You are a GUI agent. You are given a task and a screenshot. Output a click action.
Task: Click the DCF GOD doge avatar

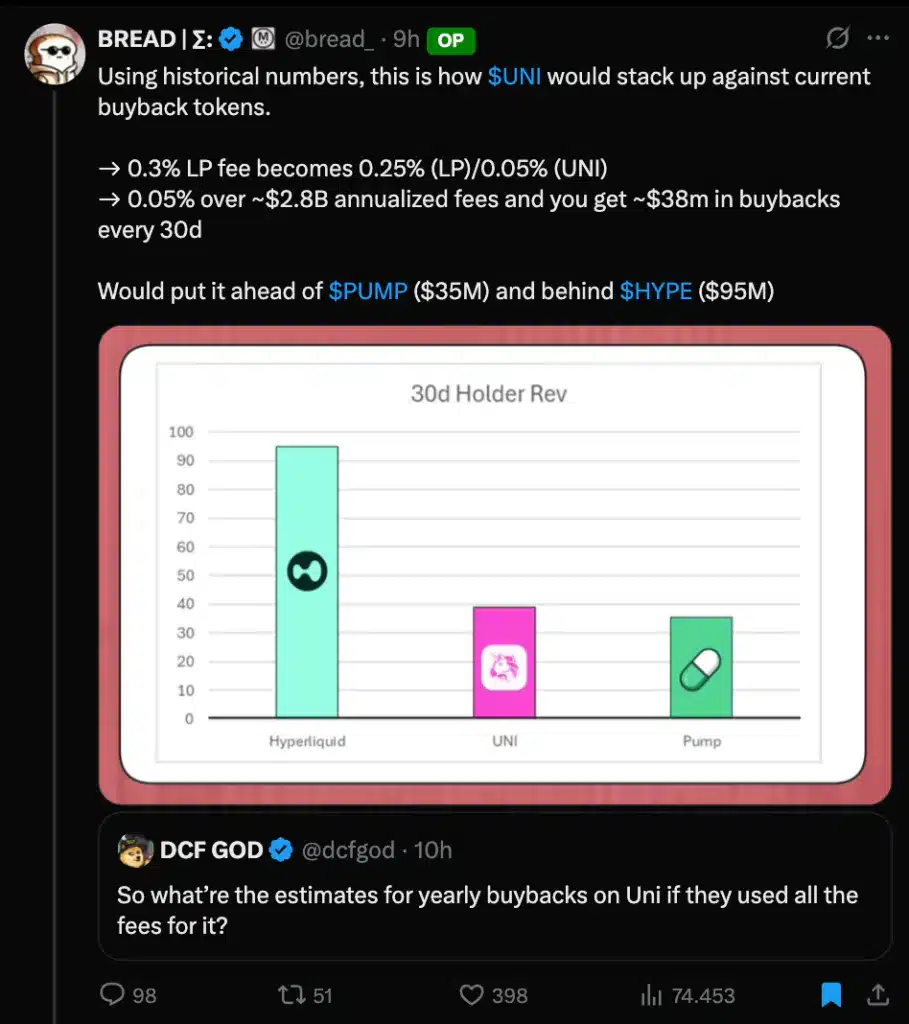pos(135,850)
